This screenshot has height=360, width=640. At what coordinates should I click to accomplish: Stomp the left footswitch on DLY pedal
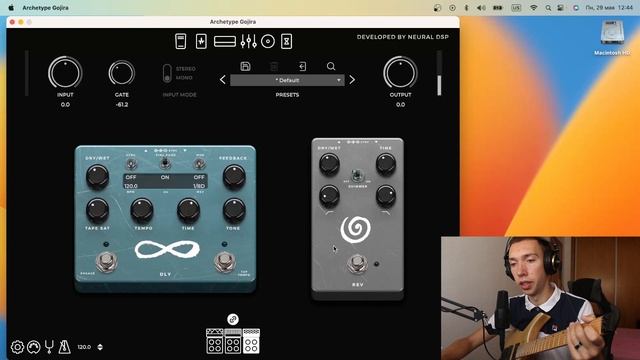pos(107,262)
